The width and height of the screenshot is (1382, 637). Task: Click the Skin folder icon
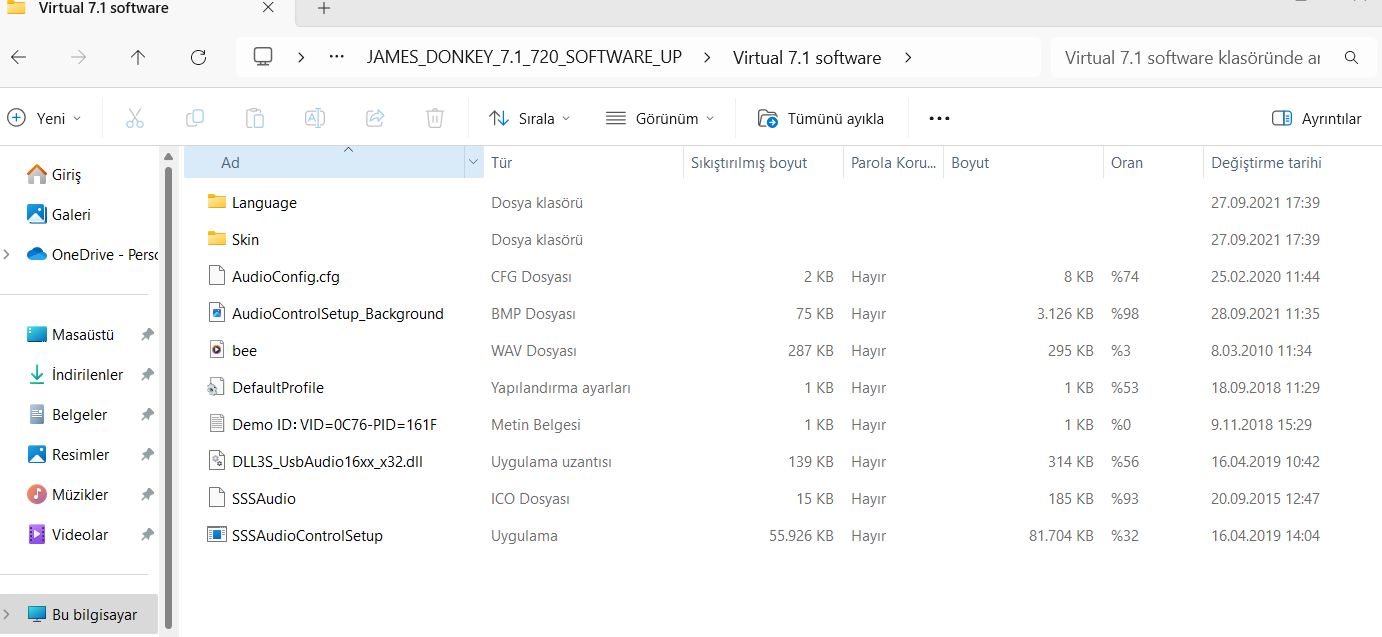click(217, 238)
